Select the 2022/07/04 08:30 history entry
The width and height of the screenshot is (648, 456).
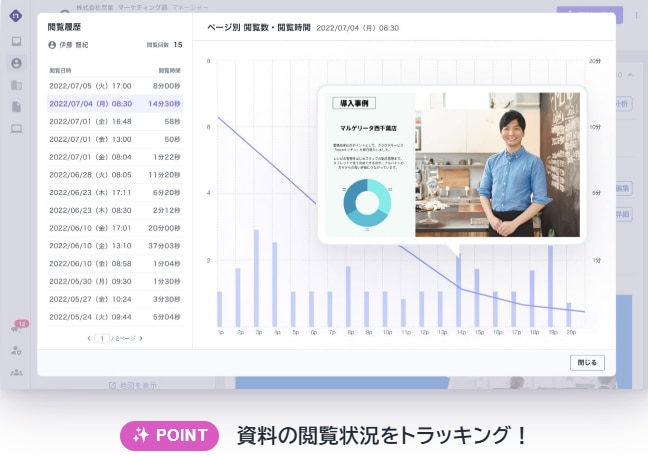click(x=114, y=103)
